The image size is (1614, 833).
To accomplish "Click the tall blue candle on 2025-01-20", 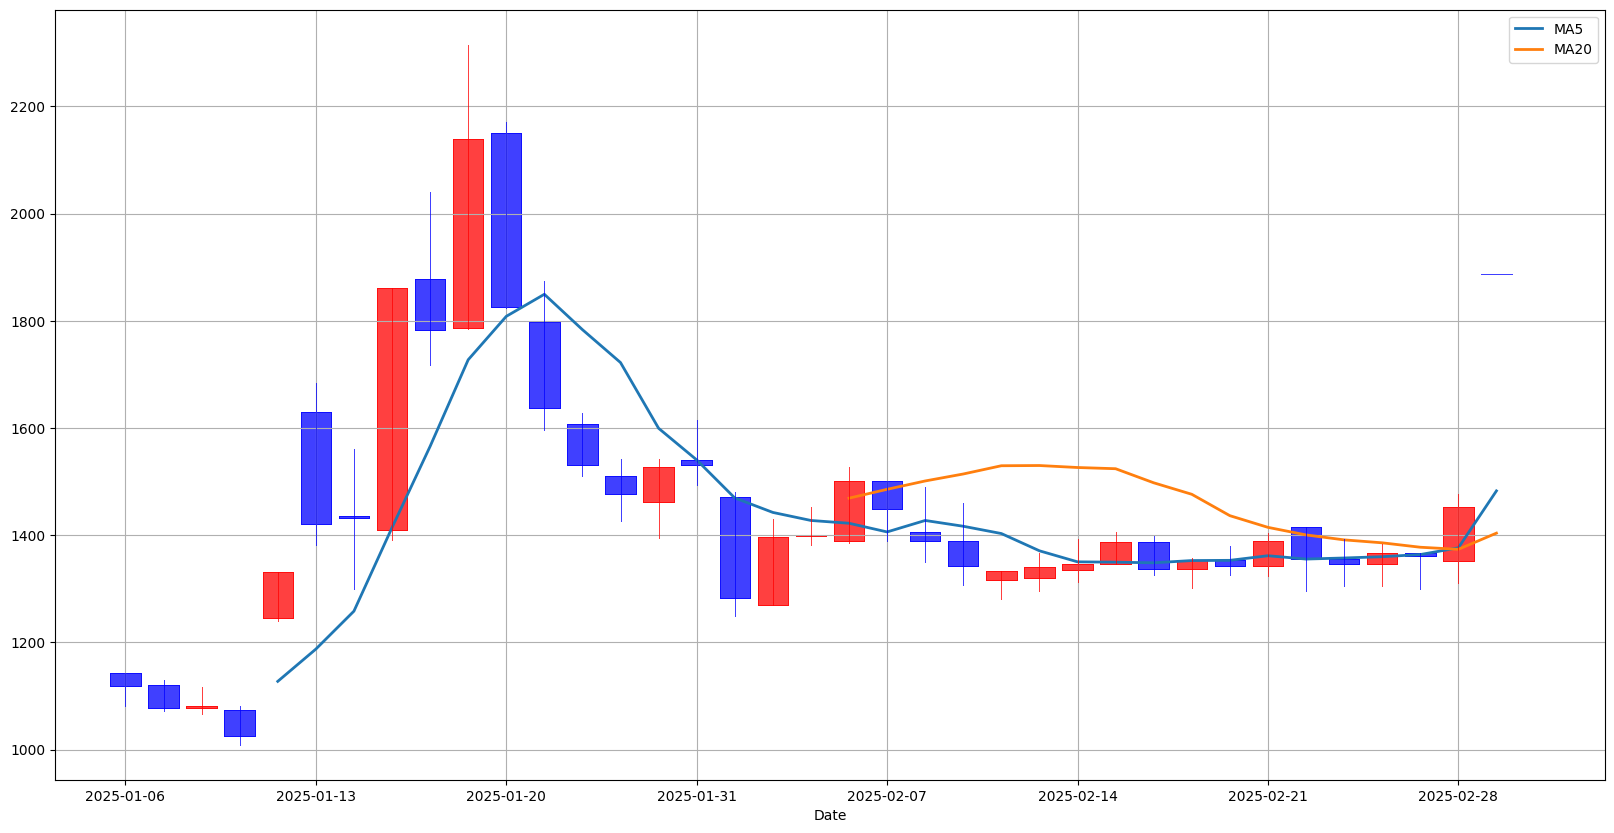I will pos(506,220).
